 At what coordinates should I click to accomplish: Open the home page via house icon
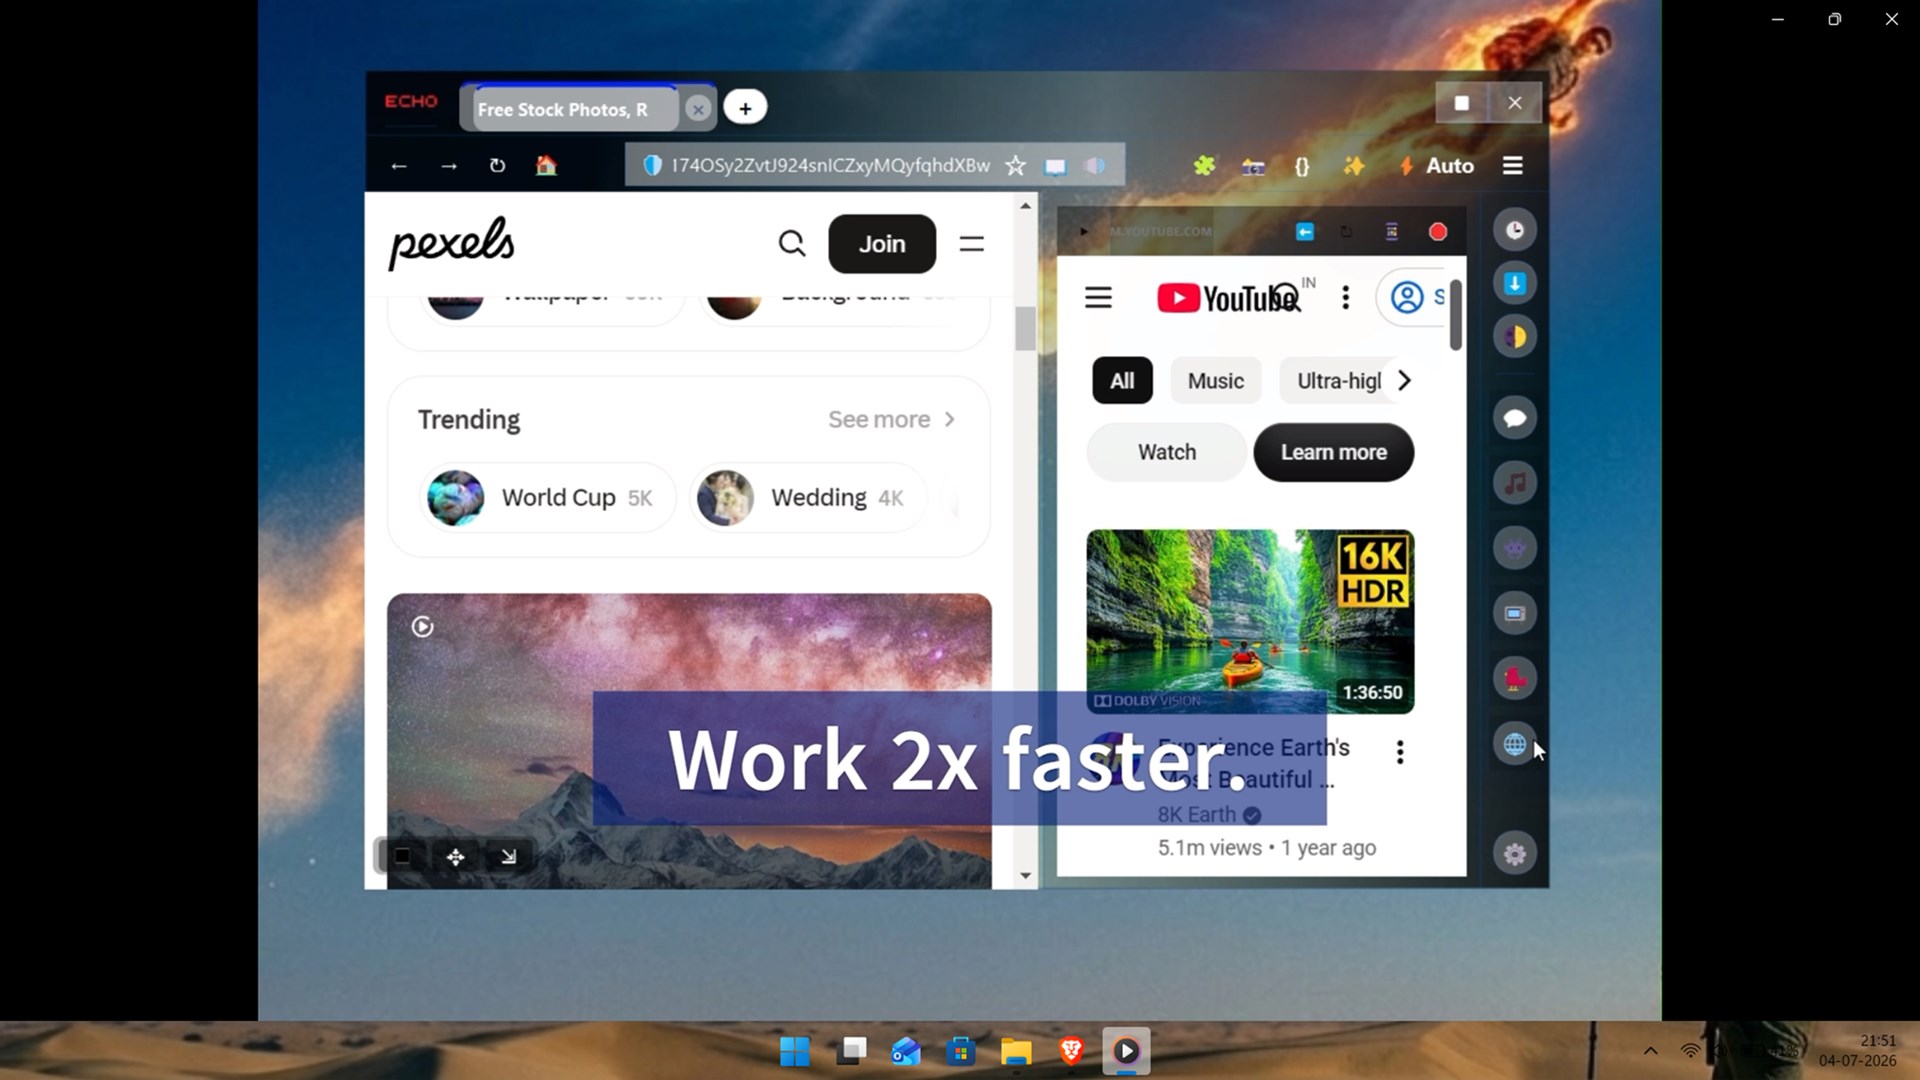(546, 165)
